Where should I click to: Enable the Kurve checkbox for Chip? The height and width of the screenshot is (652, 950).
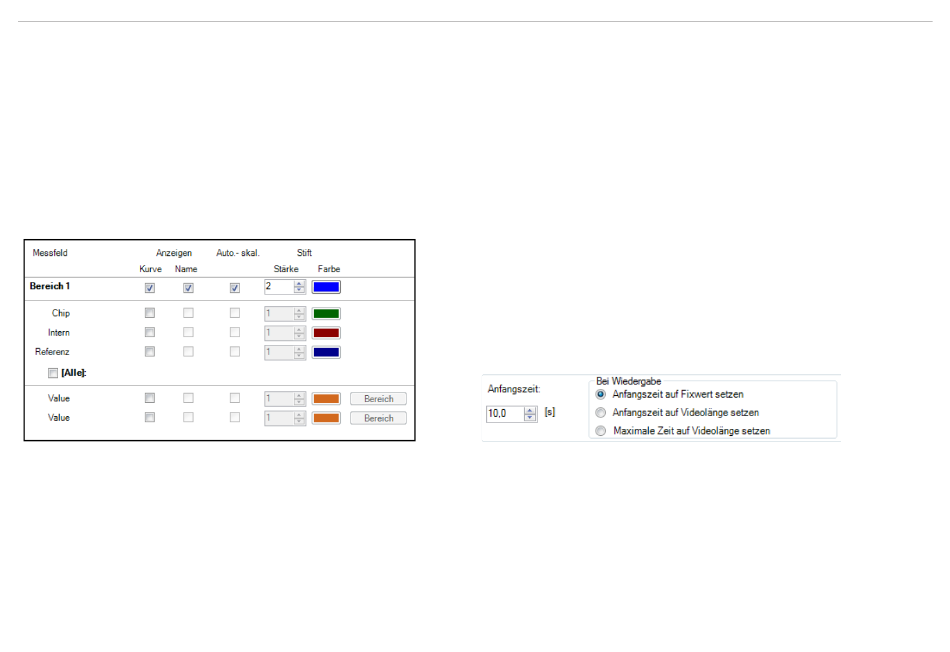pyautogui.click(x=150, y=313)
